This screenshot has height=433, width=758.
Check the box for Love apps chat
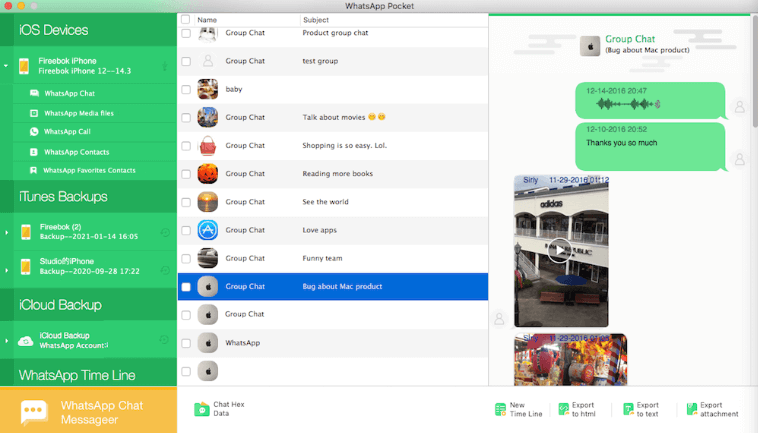[186, 230]
